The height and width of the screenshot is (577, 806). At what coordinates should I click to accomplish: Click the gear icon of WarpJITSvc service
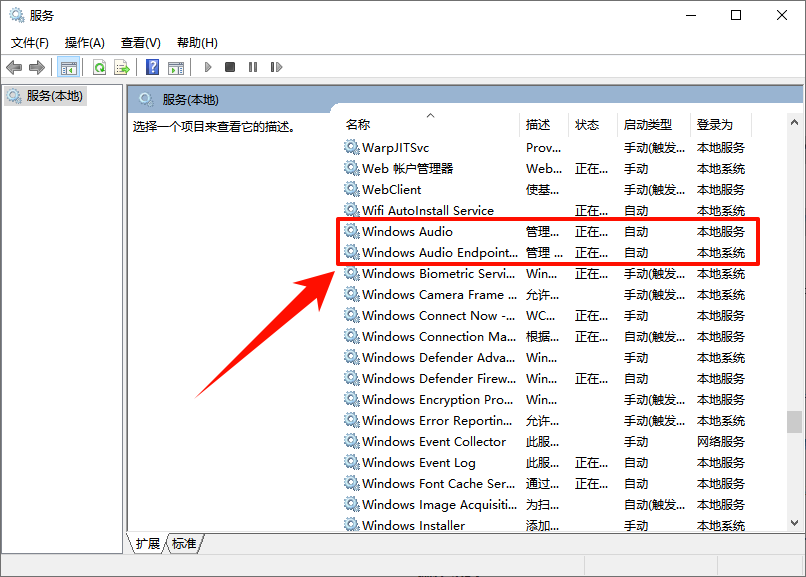click(x=352, y=147)
